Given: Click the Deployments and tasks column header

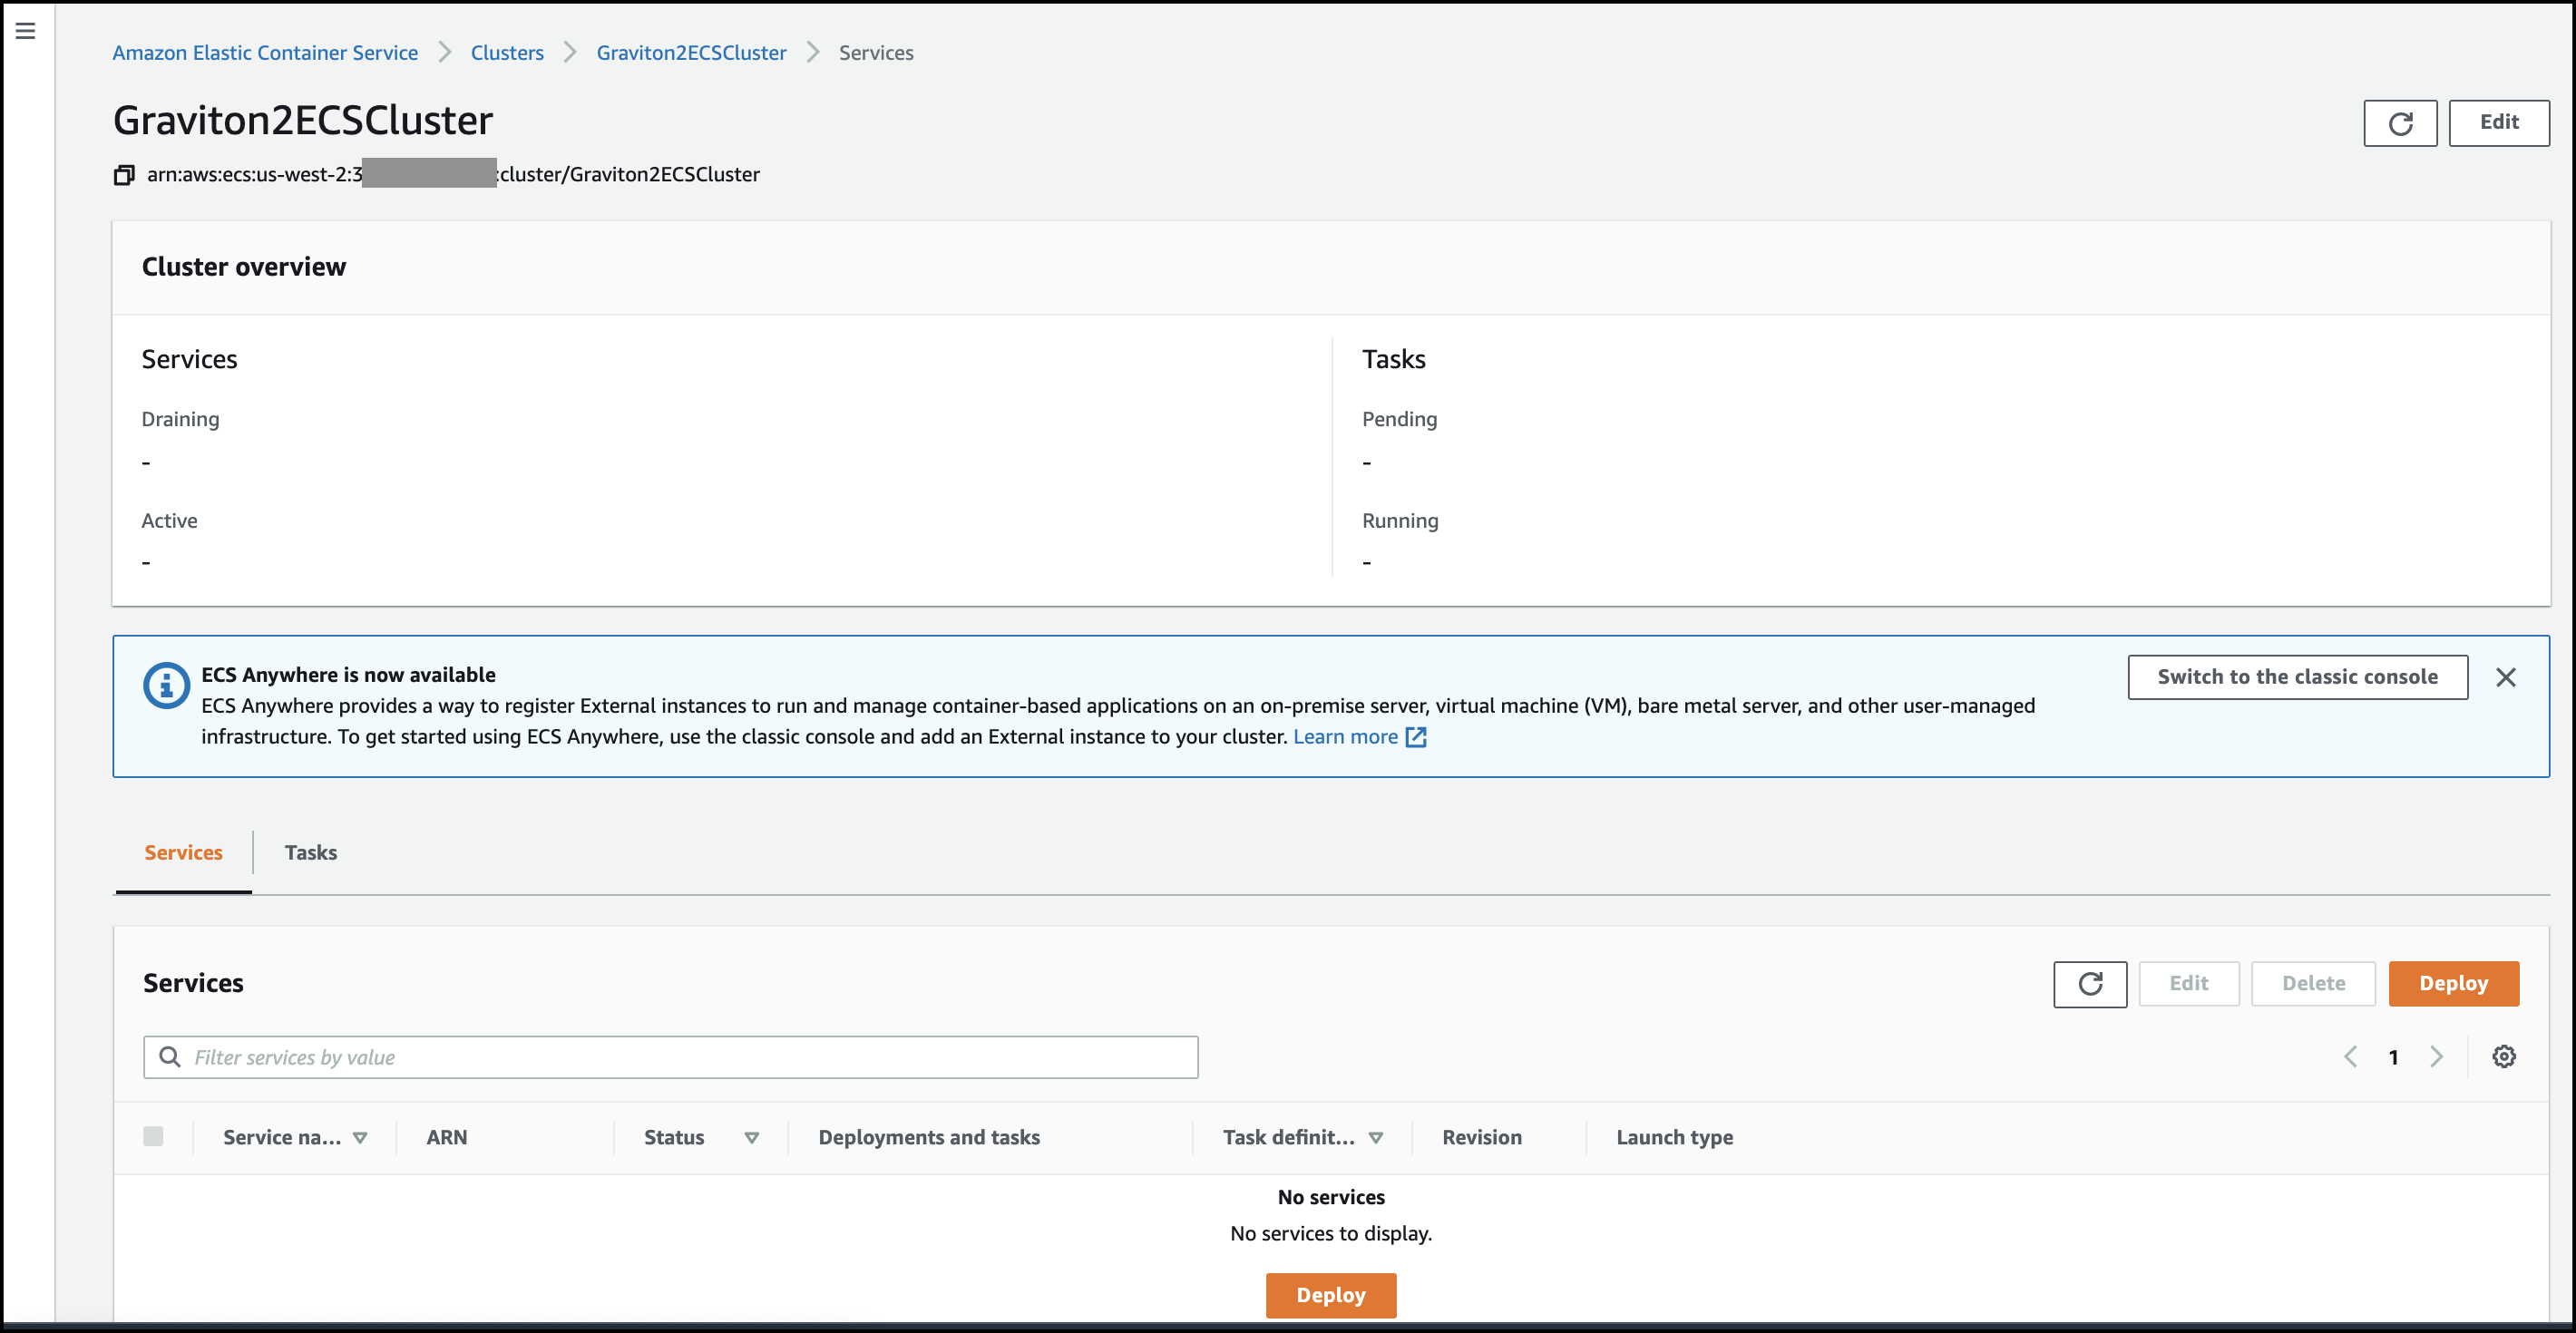Looking at the screenshot, I should click(x=929, y=1138).
